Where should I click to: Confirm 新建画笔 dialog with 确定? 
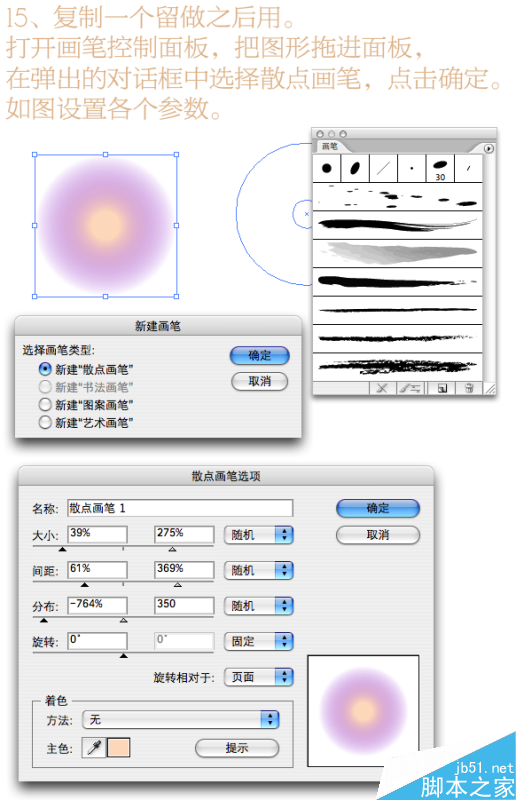[260, 356]
